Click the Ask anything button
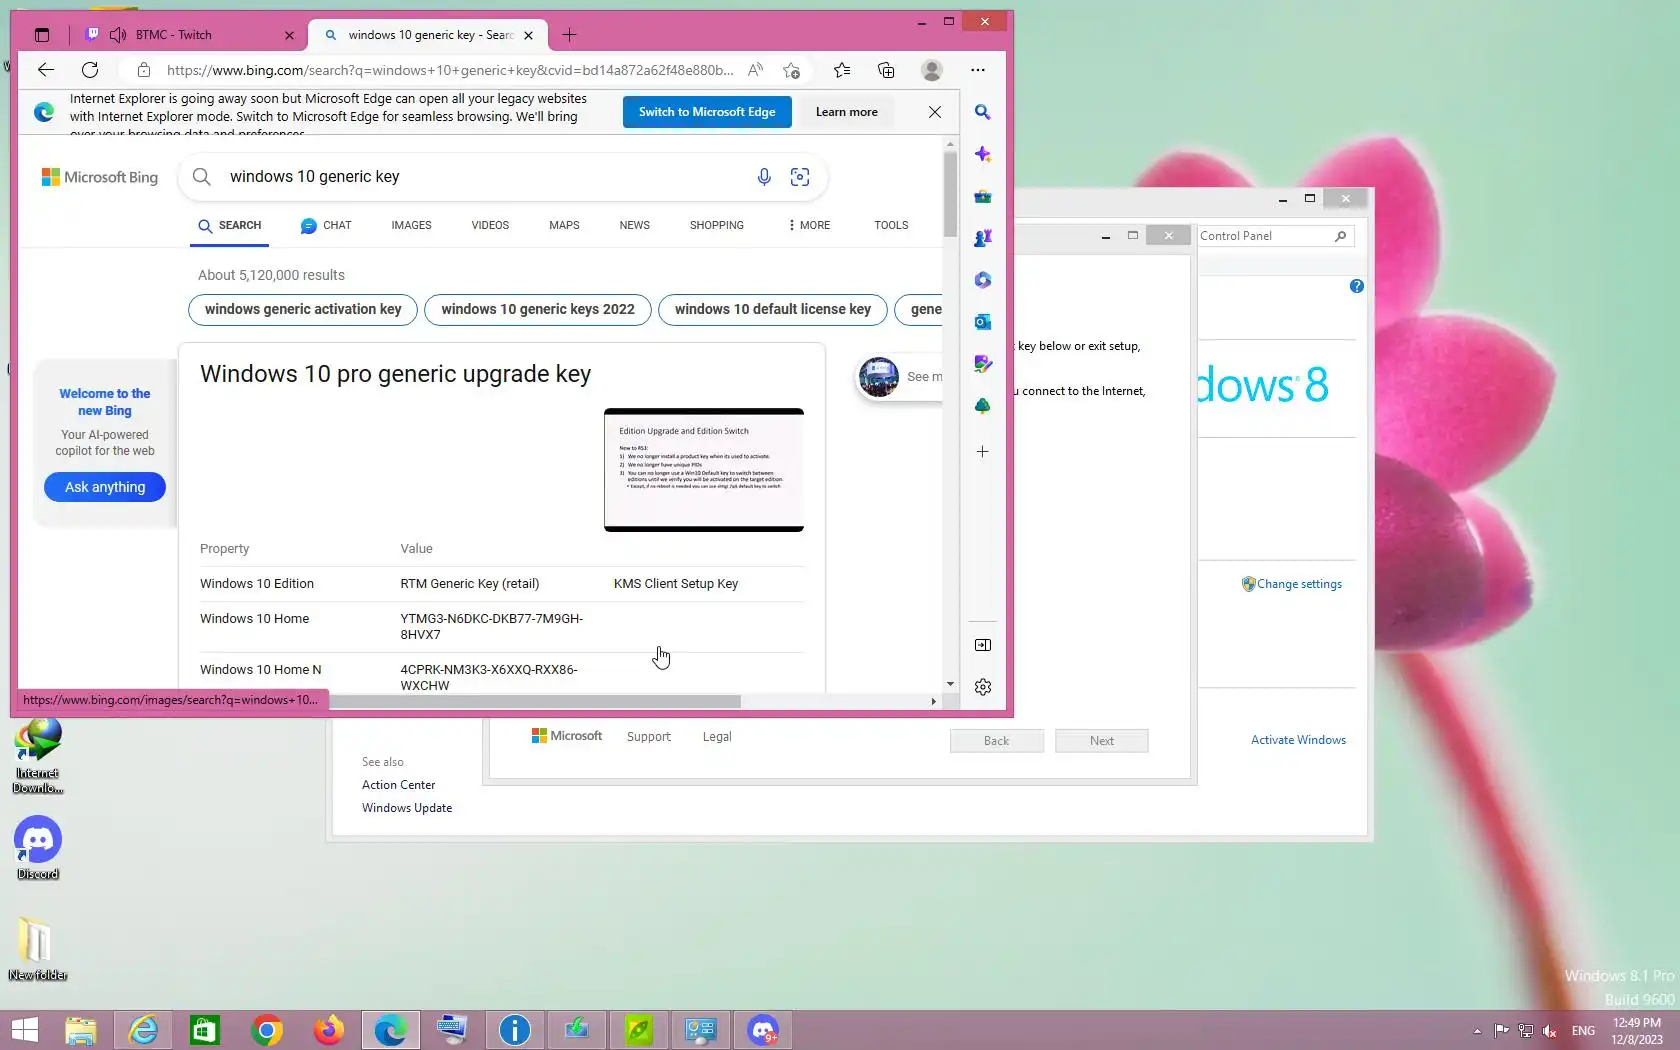Viewport: 1680px width, 1050px height. coord(105,487)
